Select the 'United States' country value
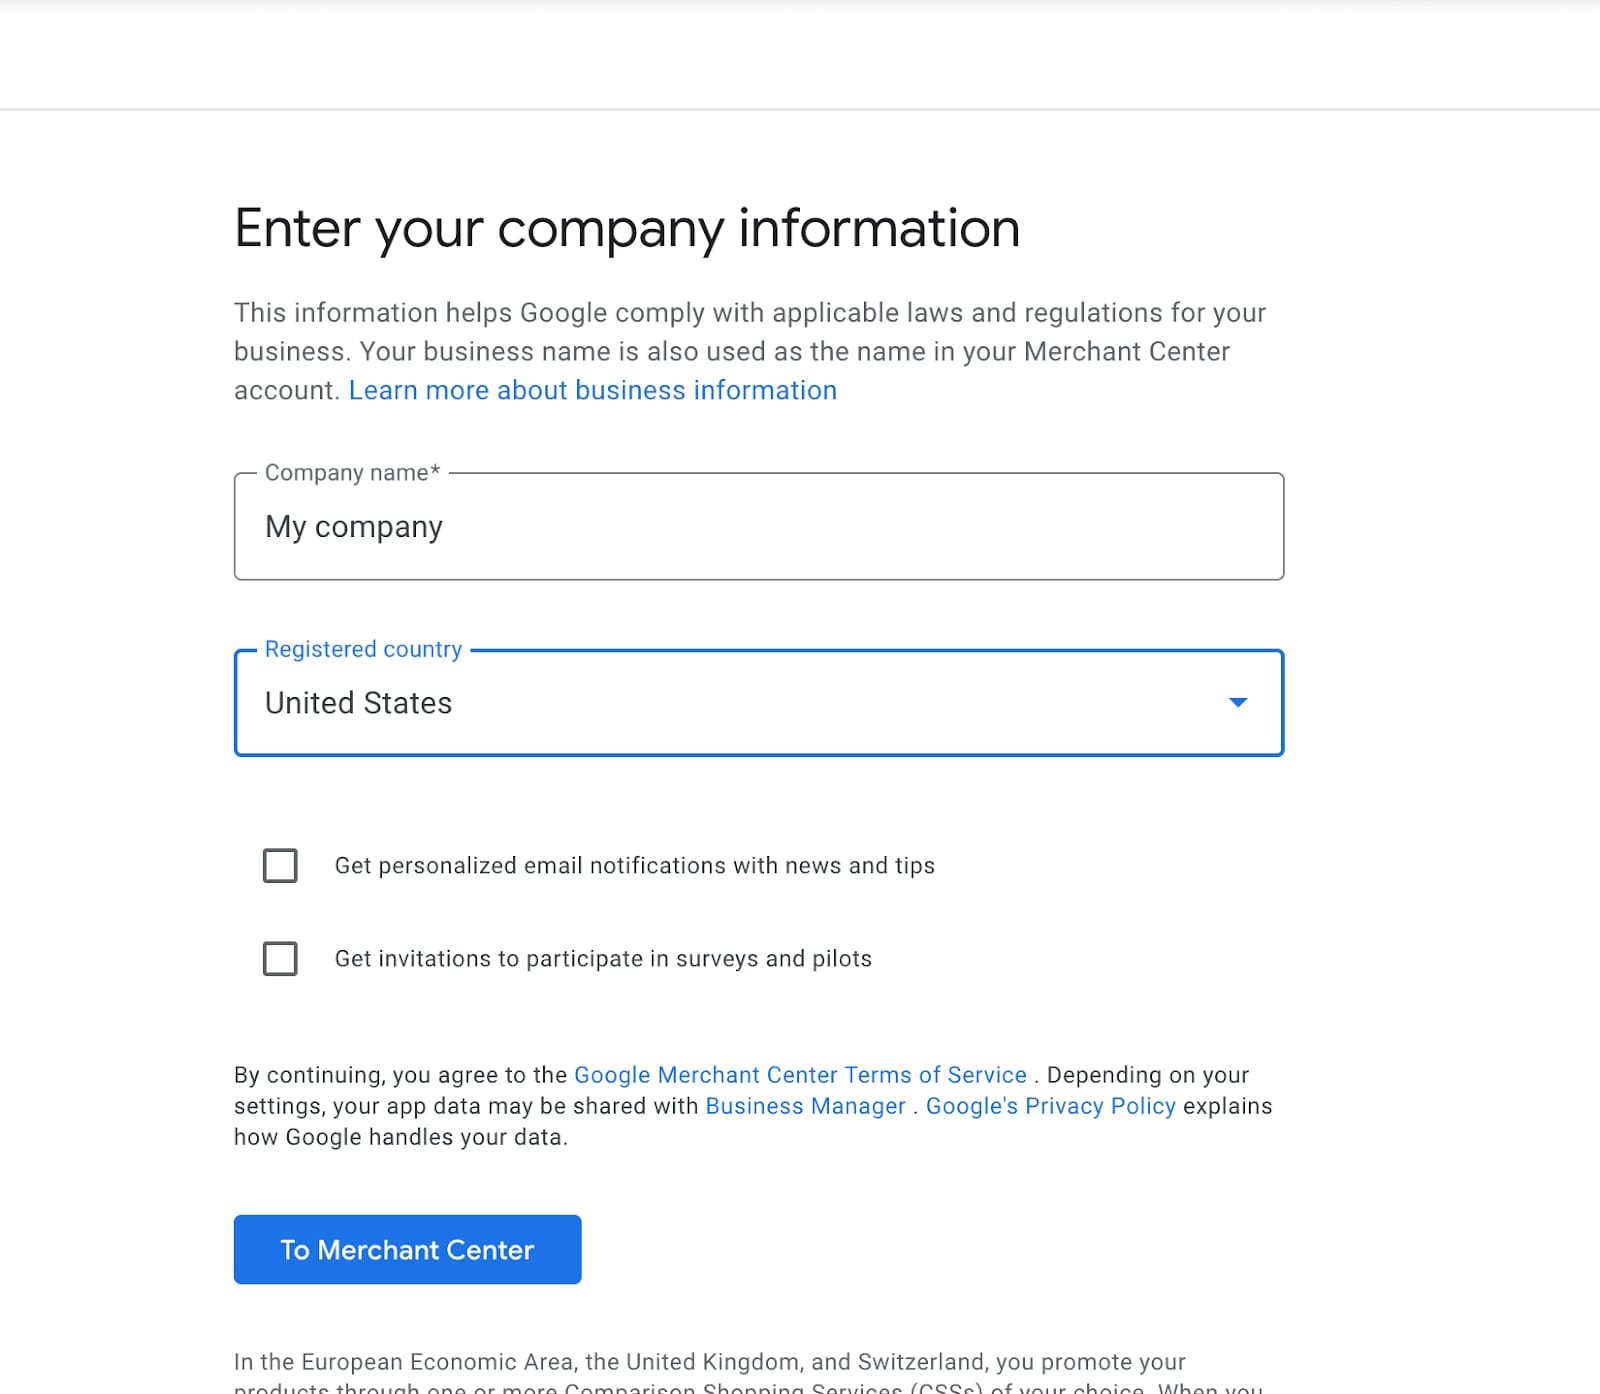The image size is (1600, 1394). 358,703
